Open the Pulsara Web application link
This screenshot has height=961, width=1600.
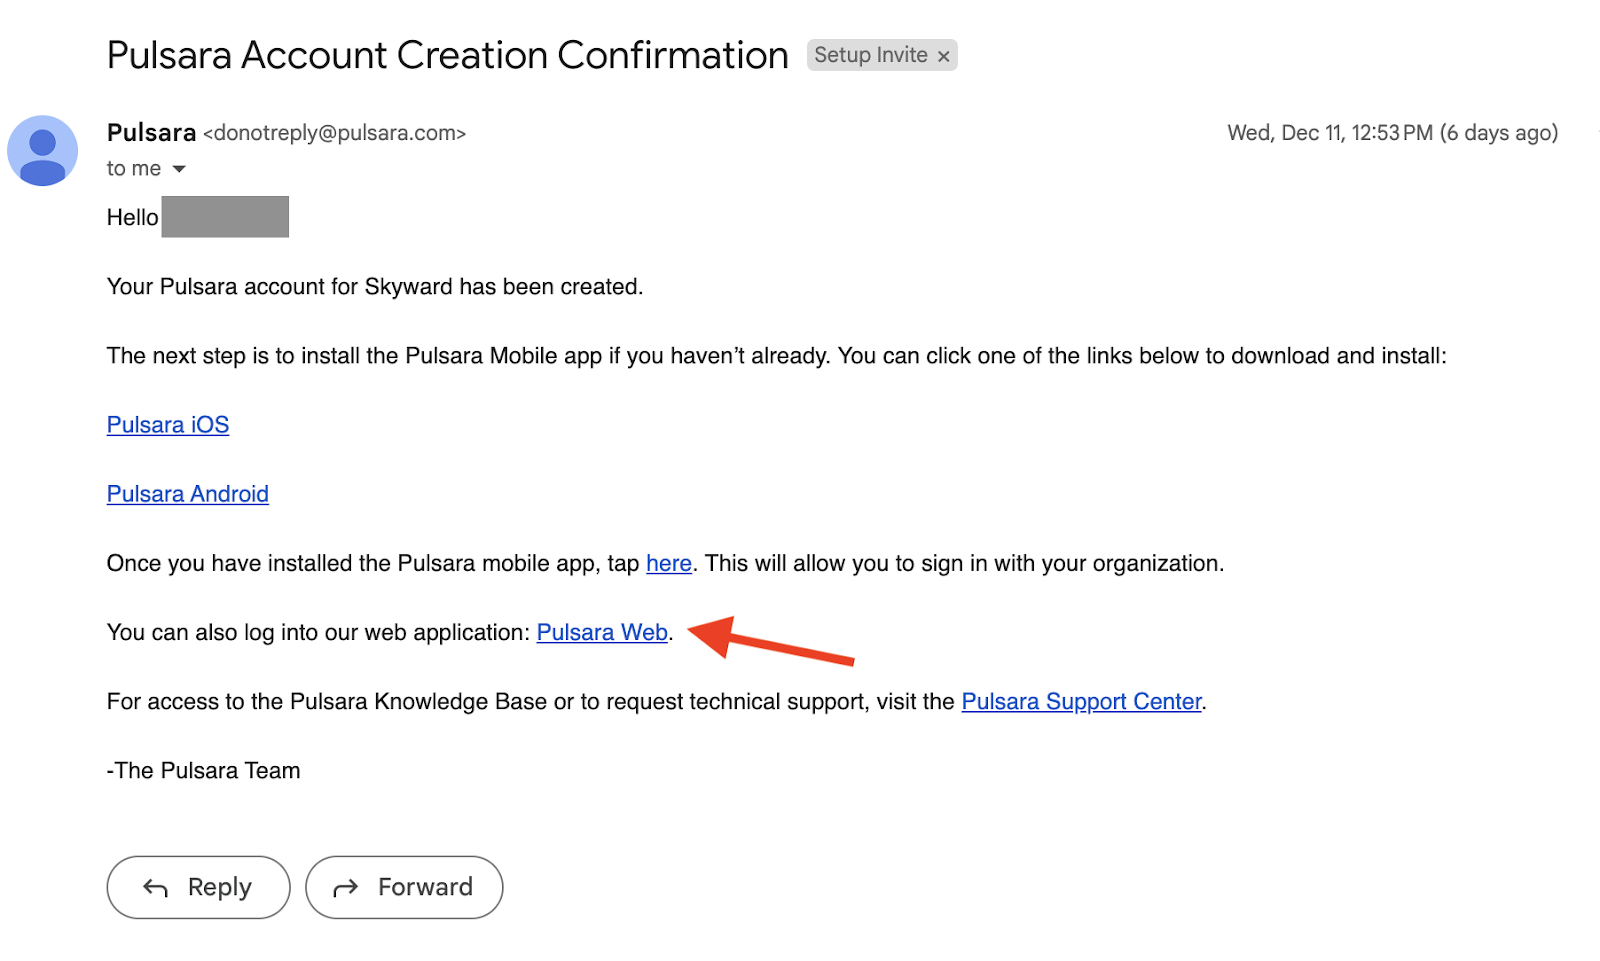602,632
